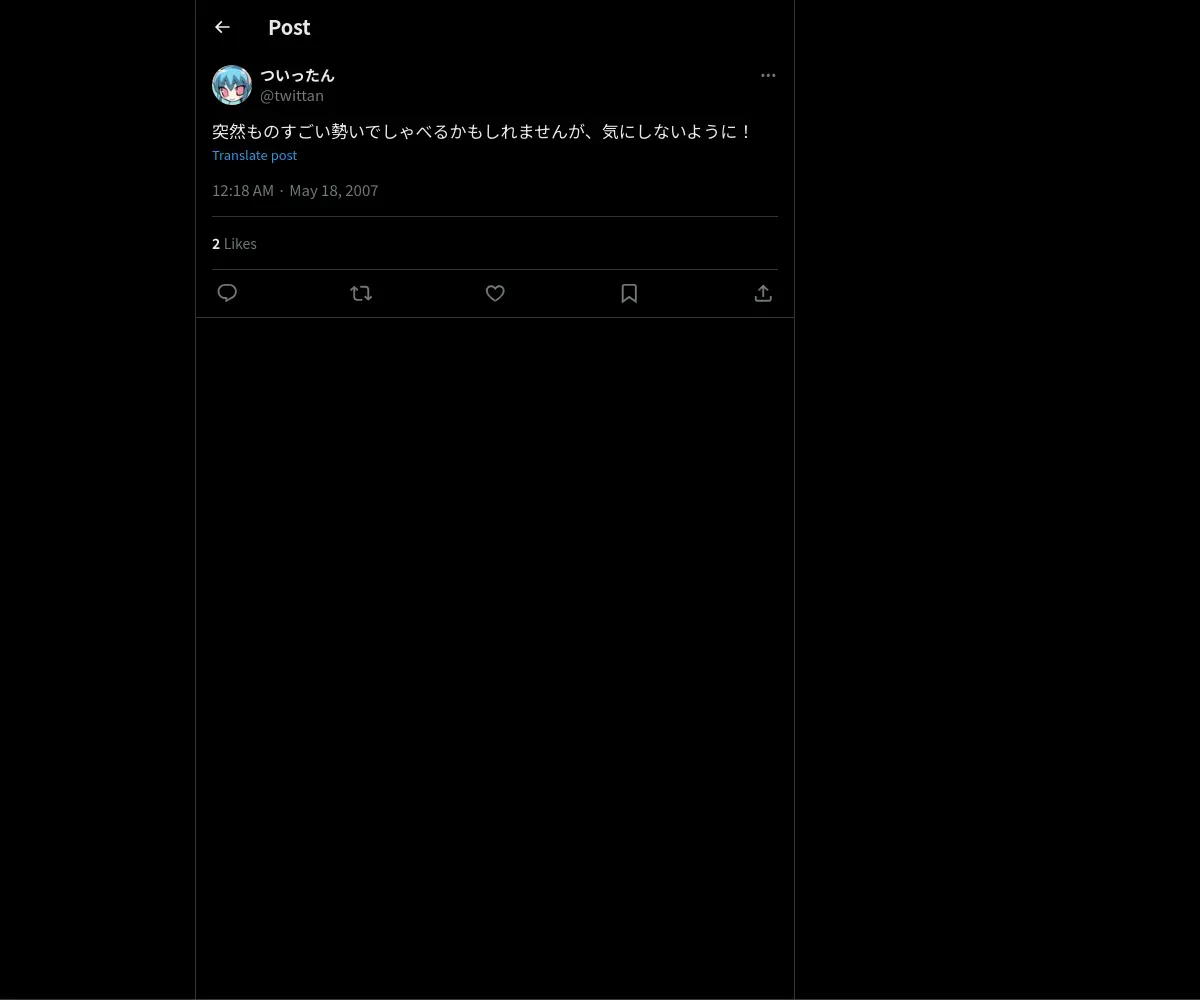Open the blue-haired profile avatar
The height and width of the screenshot is (1000, 1200).
coord(232,85)
